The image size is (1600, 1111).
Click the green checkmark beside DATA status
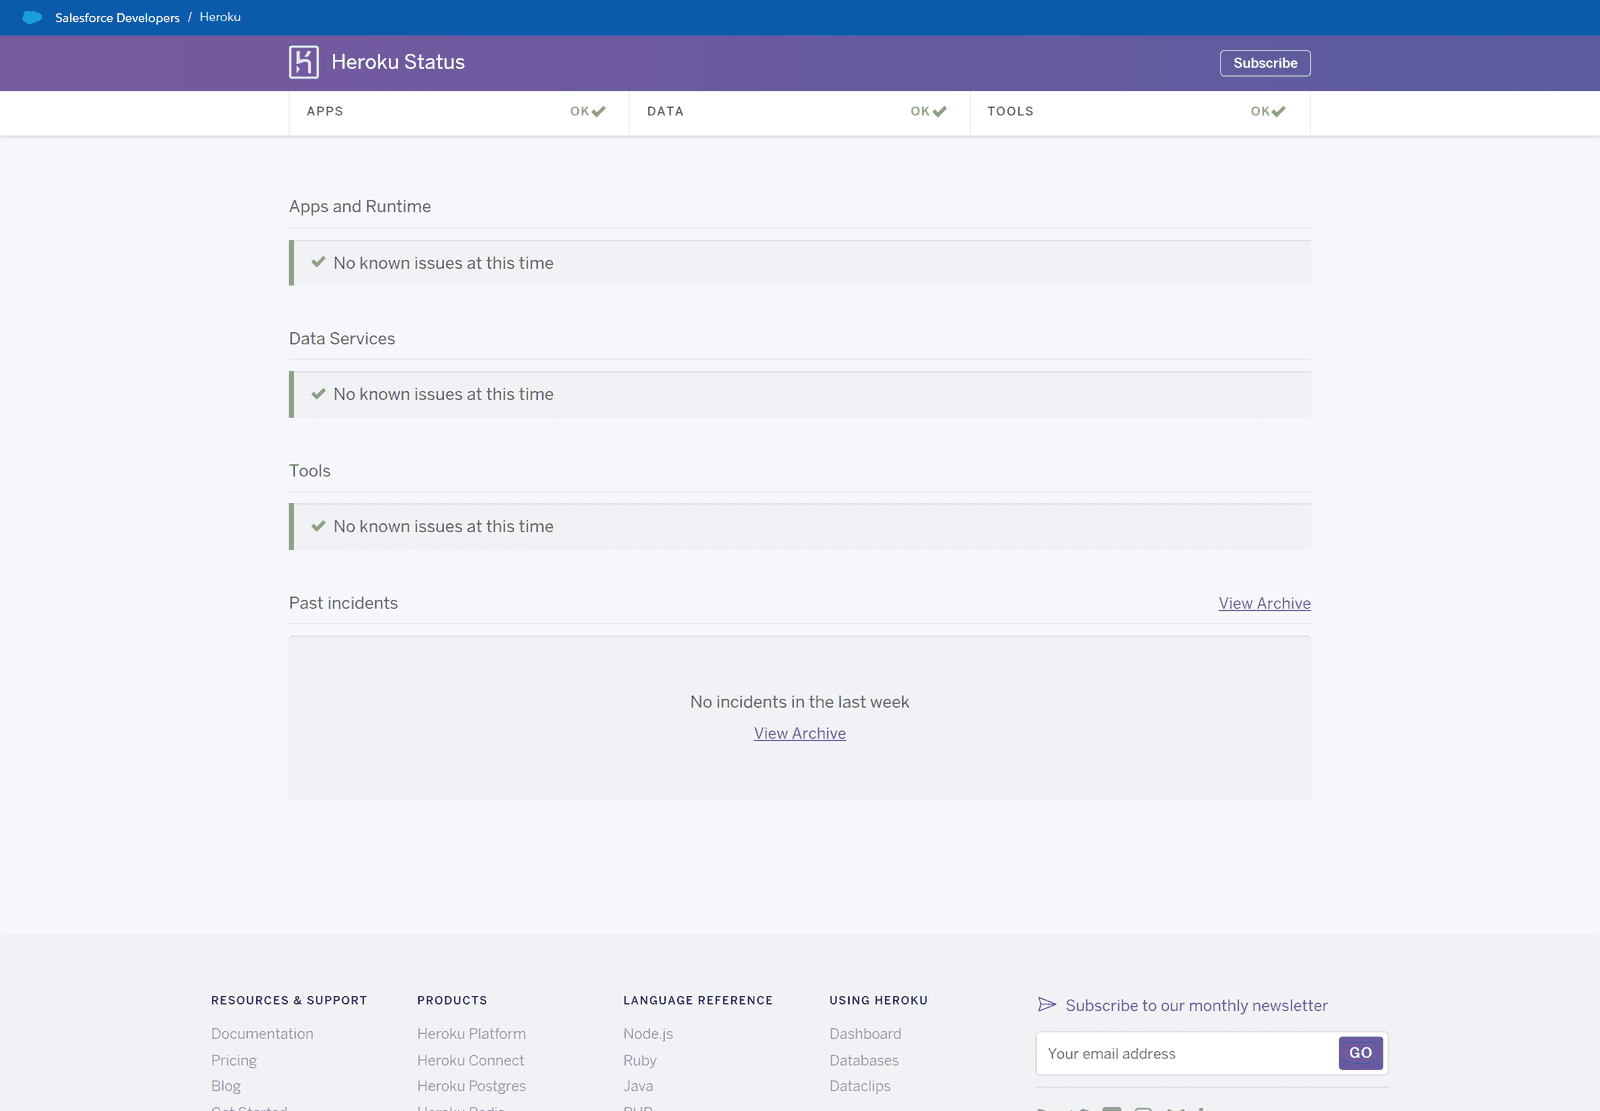coord(939,111)
